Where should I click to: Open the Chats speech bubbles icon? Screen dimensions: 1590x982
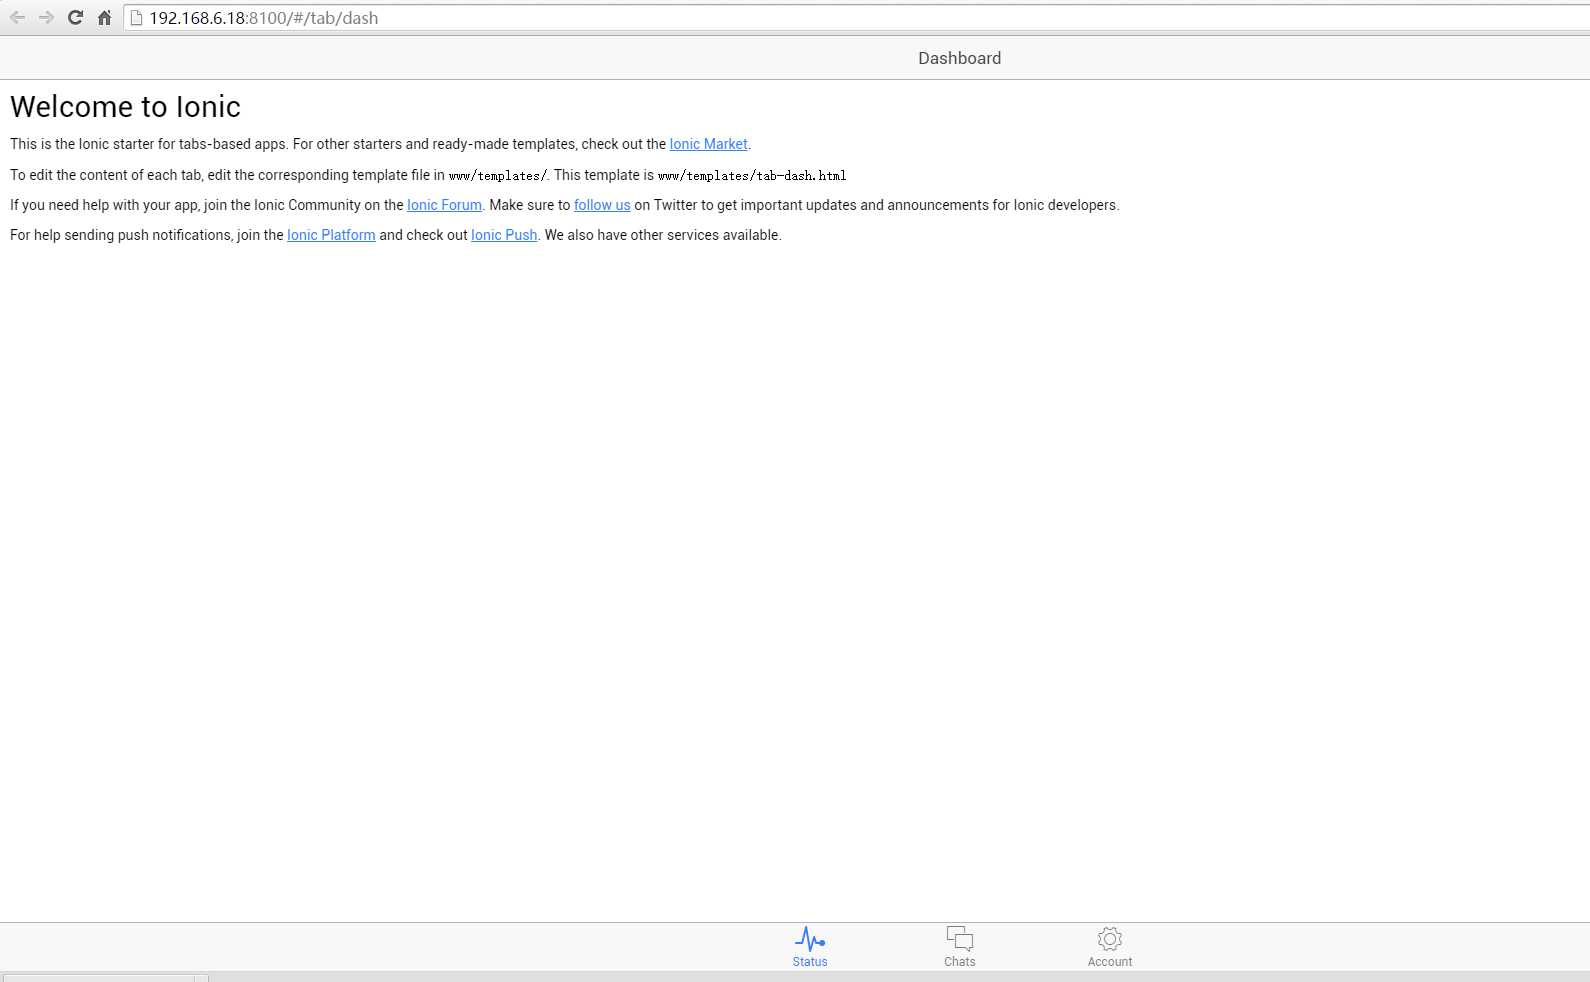(x=960, y=939)
